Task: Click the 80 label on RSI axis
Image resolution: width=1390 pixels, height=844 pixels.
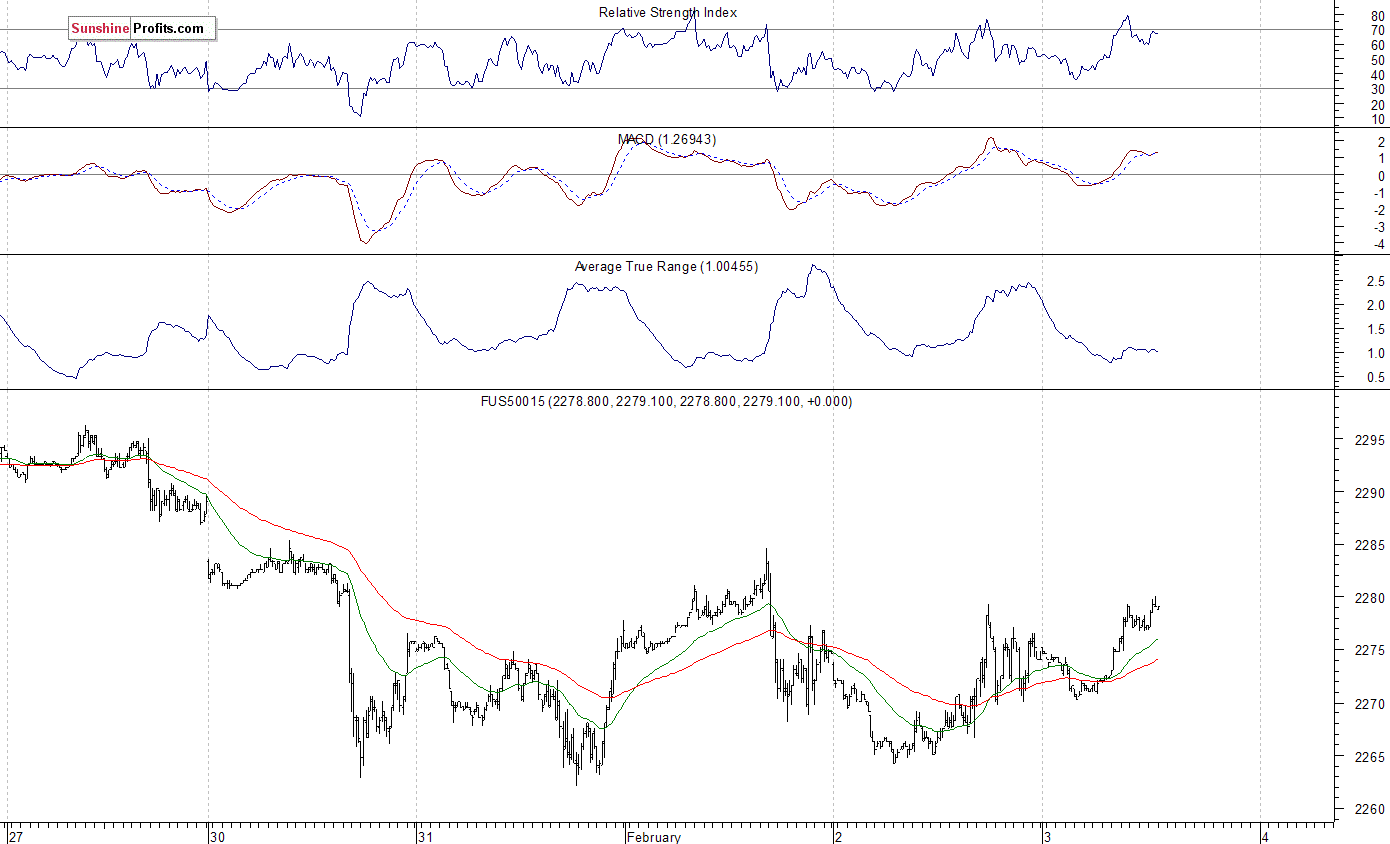Action: pyautogui.click(x=1378, y=15)
